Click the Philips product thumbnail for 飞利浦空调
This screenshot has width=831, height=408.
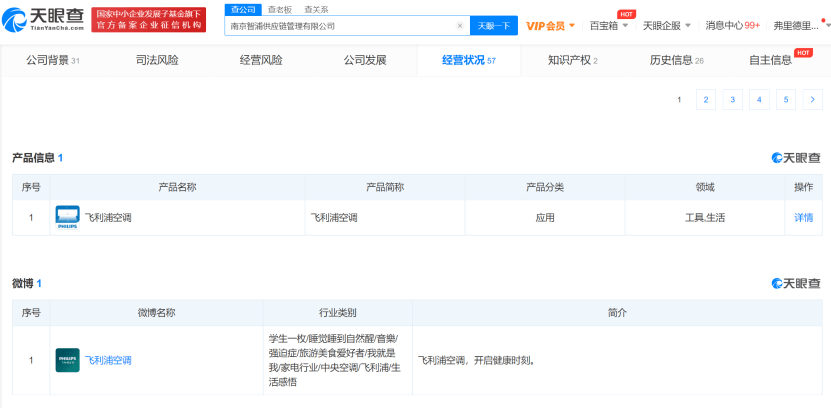(67, 218)
